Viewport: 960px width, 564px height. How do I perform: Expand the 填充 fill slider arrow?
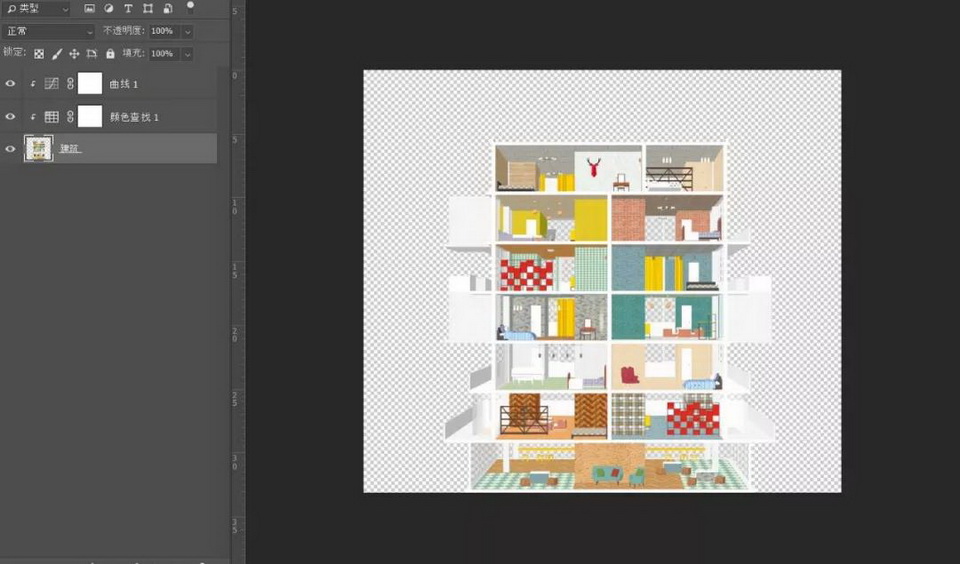point(187,54)
